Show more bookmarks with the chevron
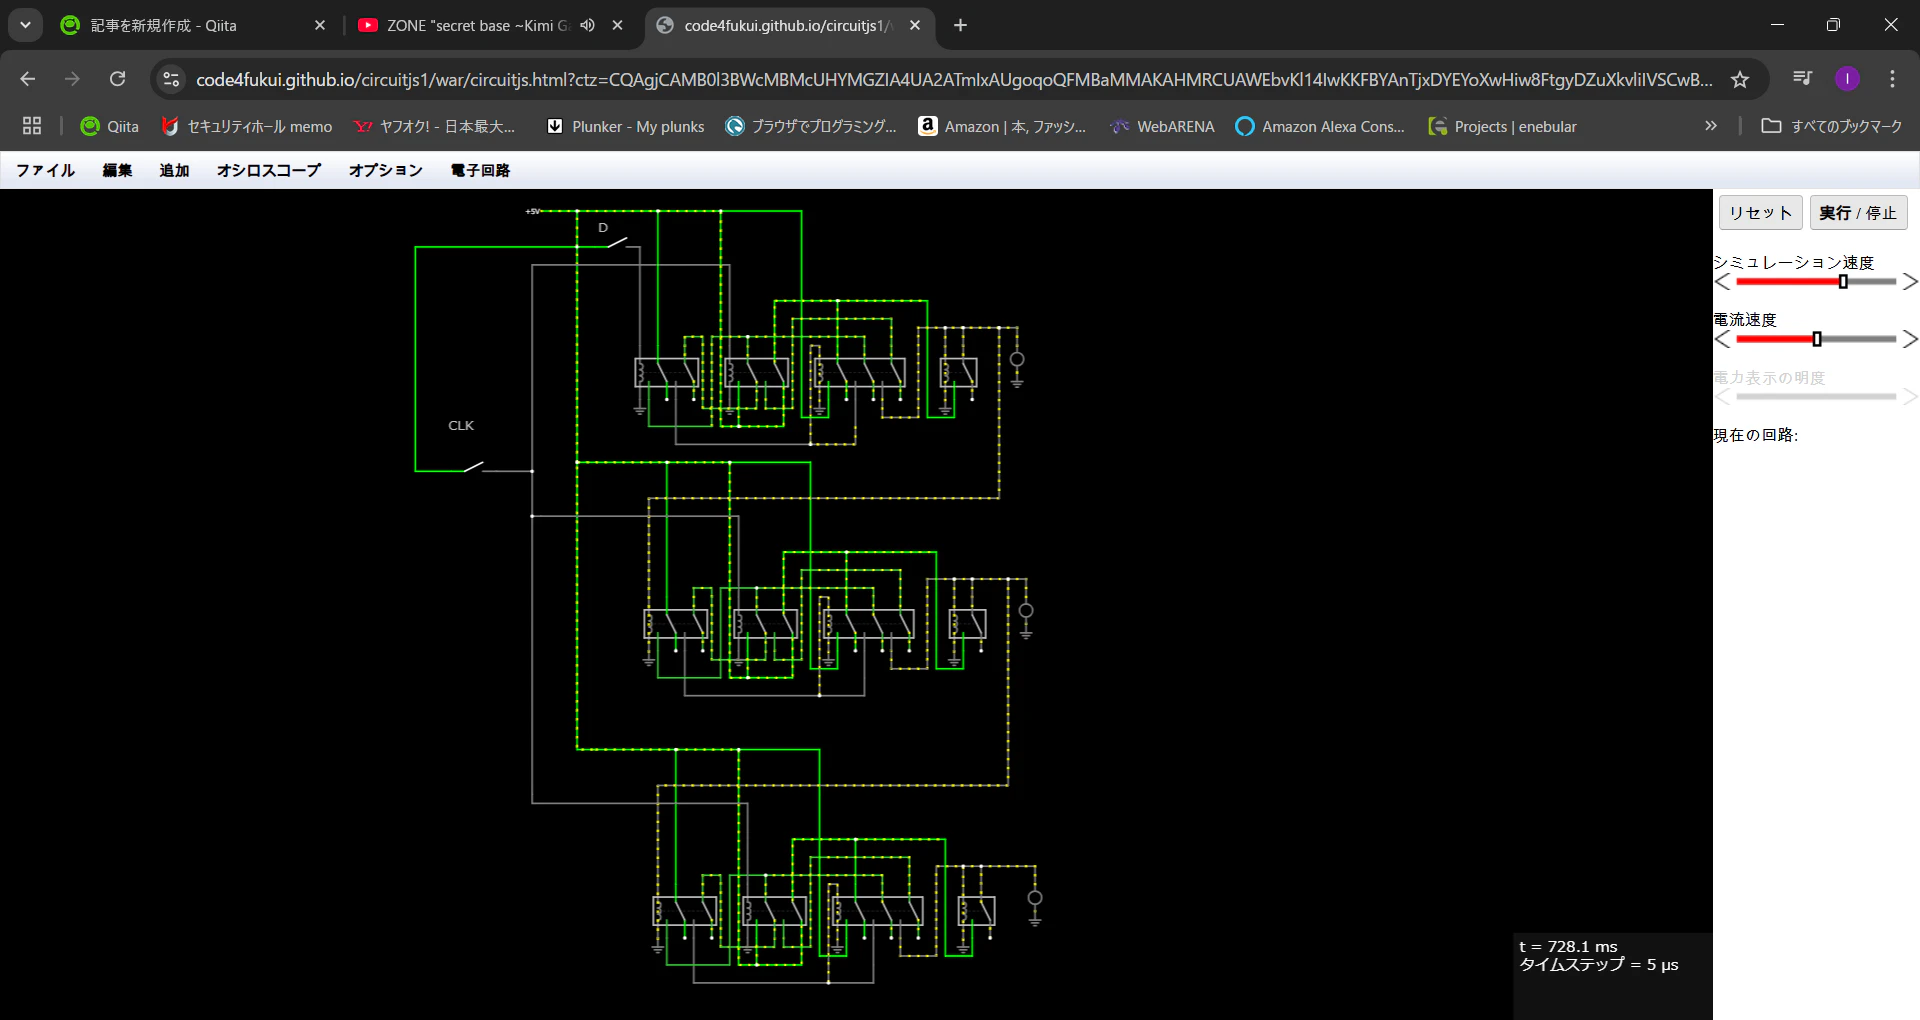 pyautogui.click(x=1711, y=126)
